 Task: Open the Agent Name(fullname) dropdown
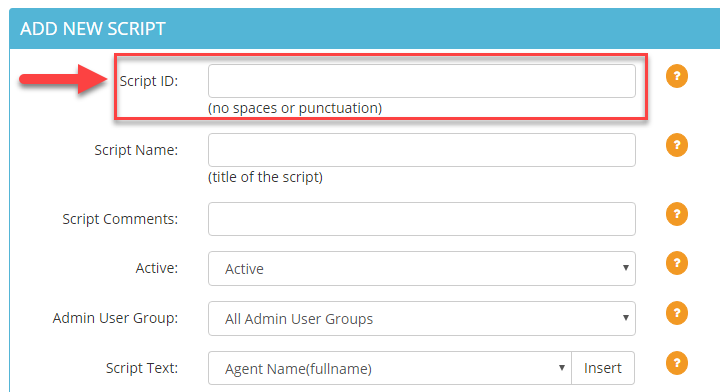[x=390, y=368]
